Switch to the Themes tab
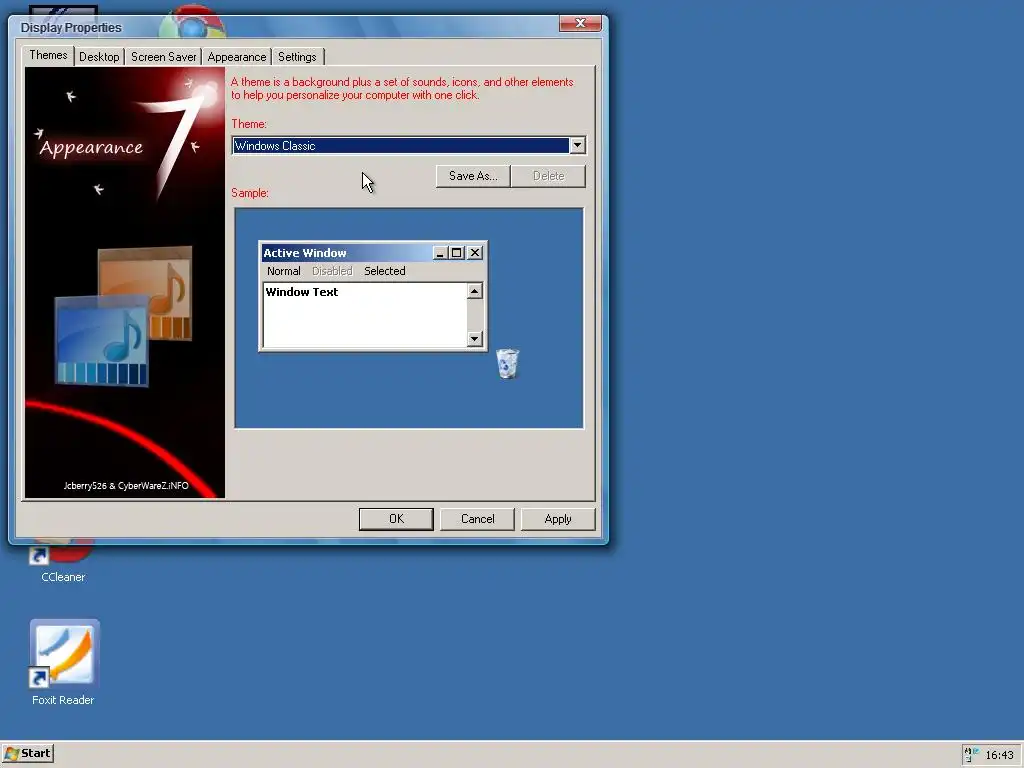Viewport: 1024px width, 768px height. click(48, 55)
